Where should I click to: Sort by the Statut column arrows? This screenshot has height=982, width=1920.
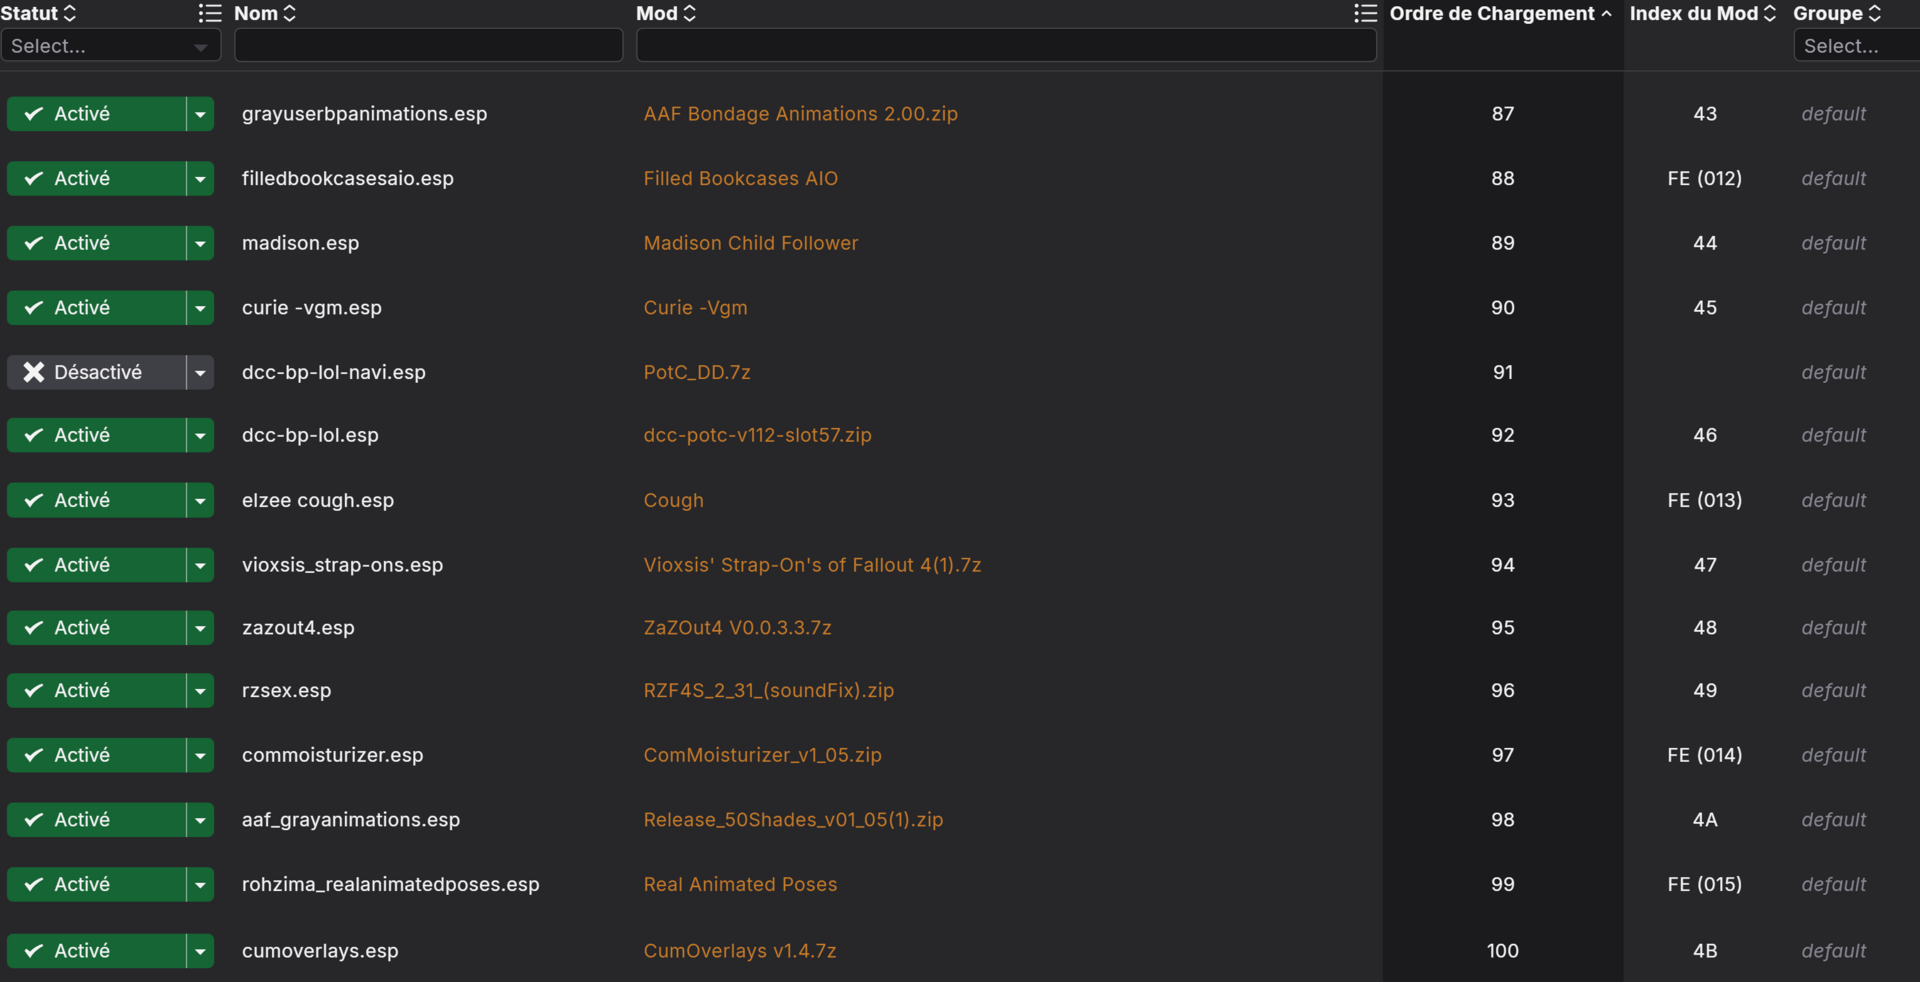pos(69,13)
